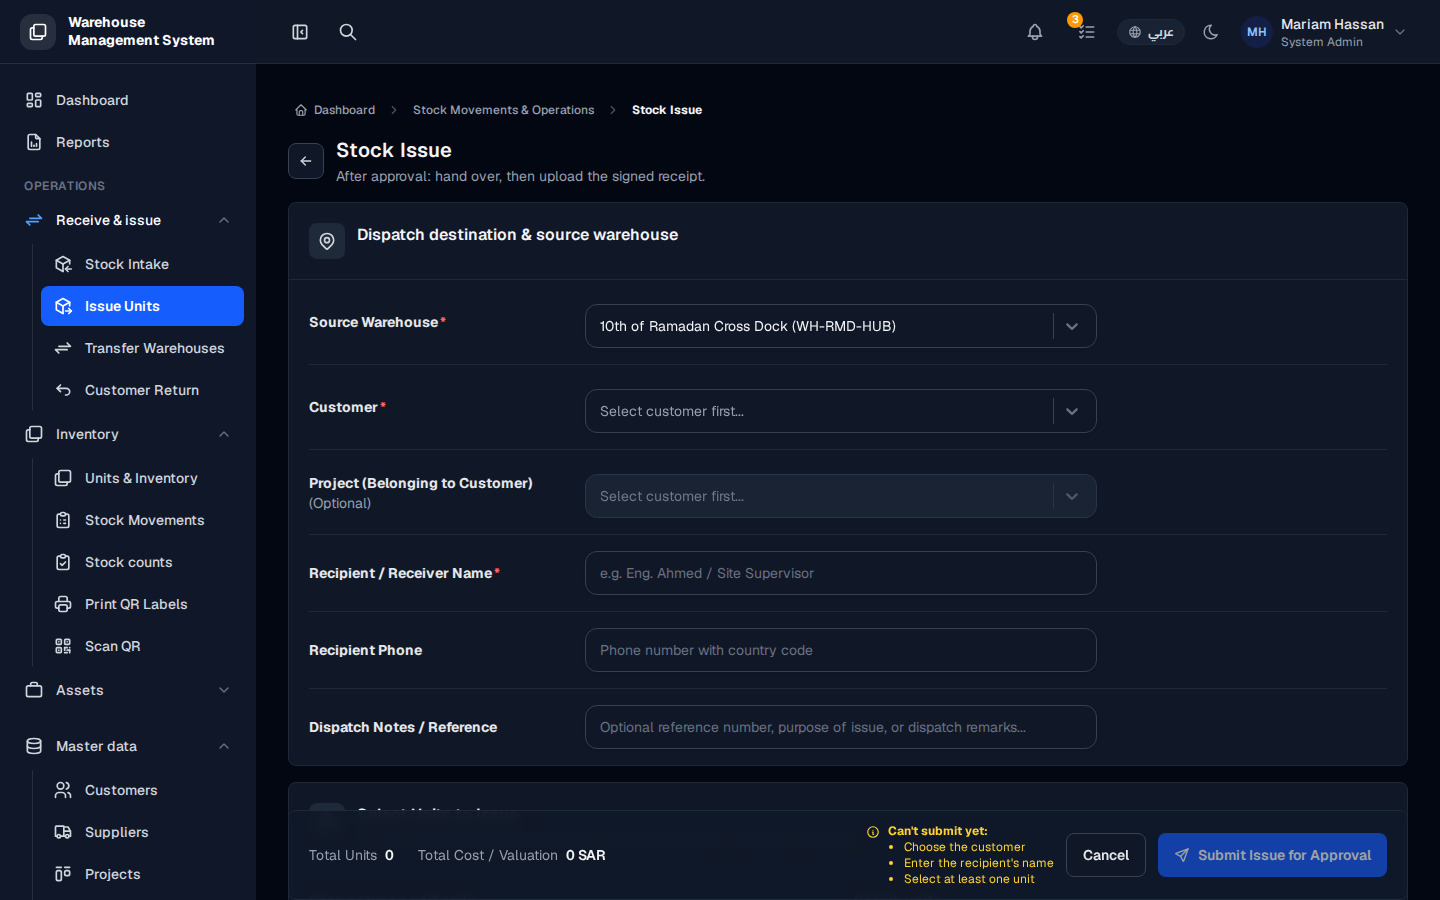This screenshot has width=1440, height=900.
Task: Go to Transfer Warehouses
Action: (142, 348)
